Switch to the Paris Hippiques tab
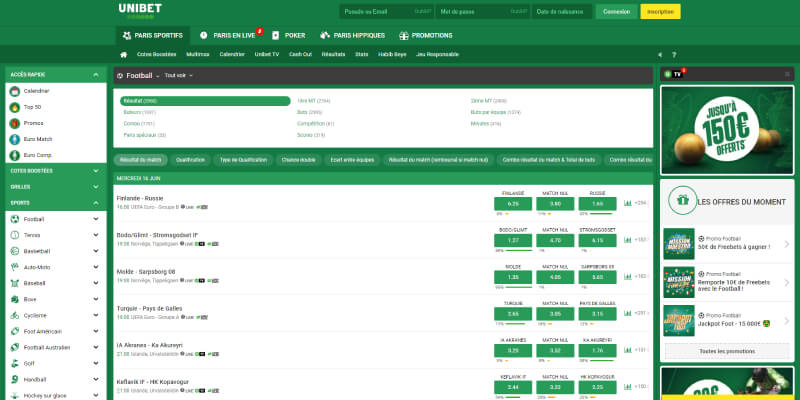The image size is (800, 400). point(353,36)
